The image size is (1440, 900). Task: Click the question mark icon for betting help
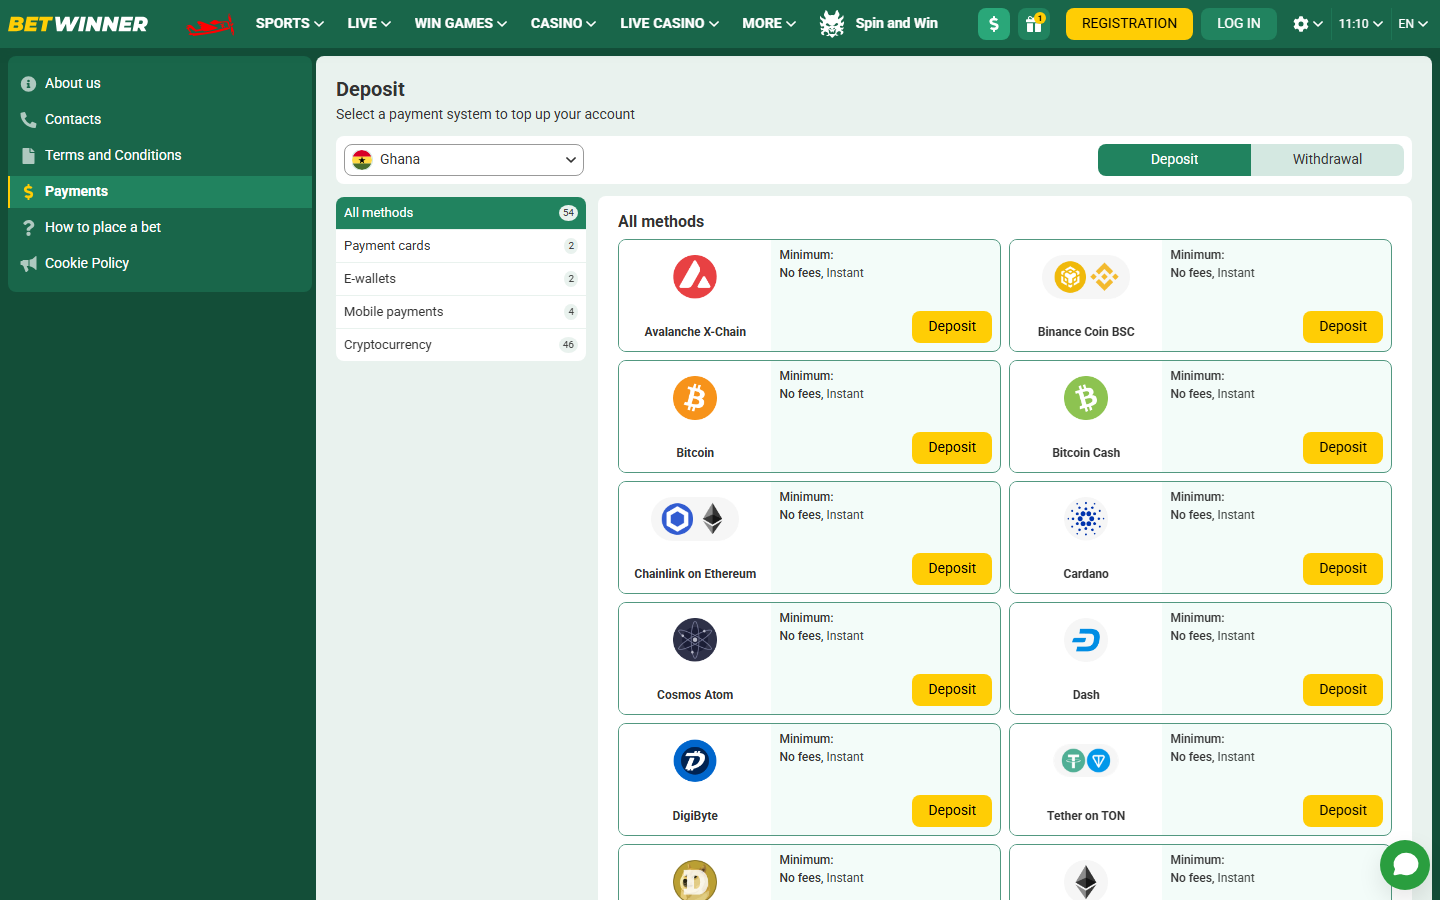(28, 228)
